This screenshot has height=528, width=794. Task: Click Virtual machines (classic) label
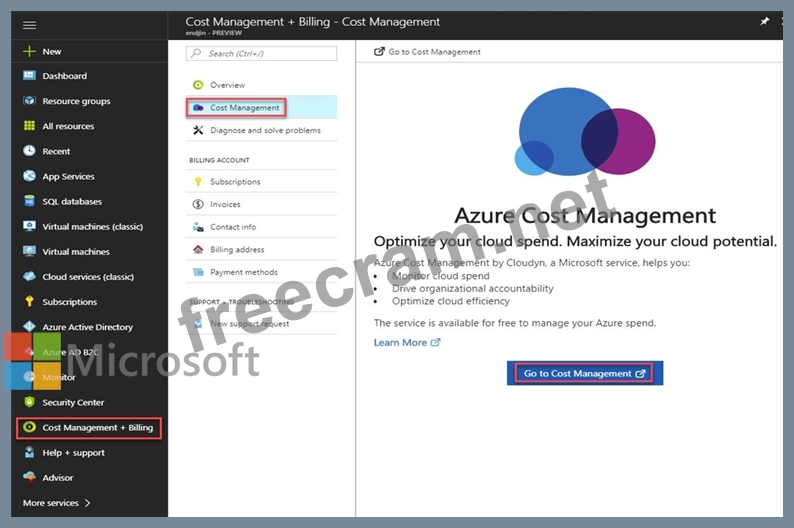[x=93, y=226]
